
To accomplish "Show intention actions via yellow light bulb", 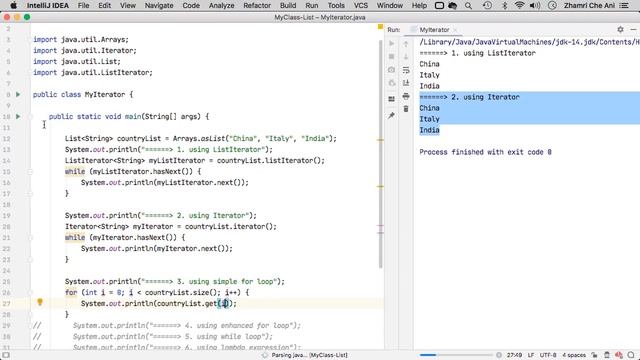I will pyautogui.click(x=40, y=302).
